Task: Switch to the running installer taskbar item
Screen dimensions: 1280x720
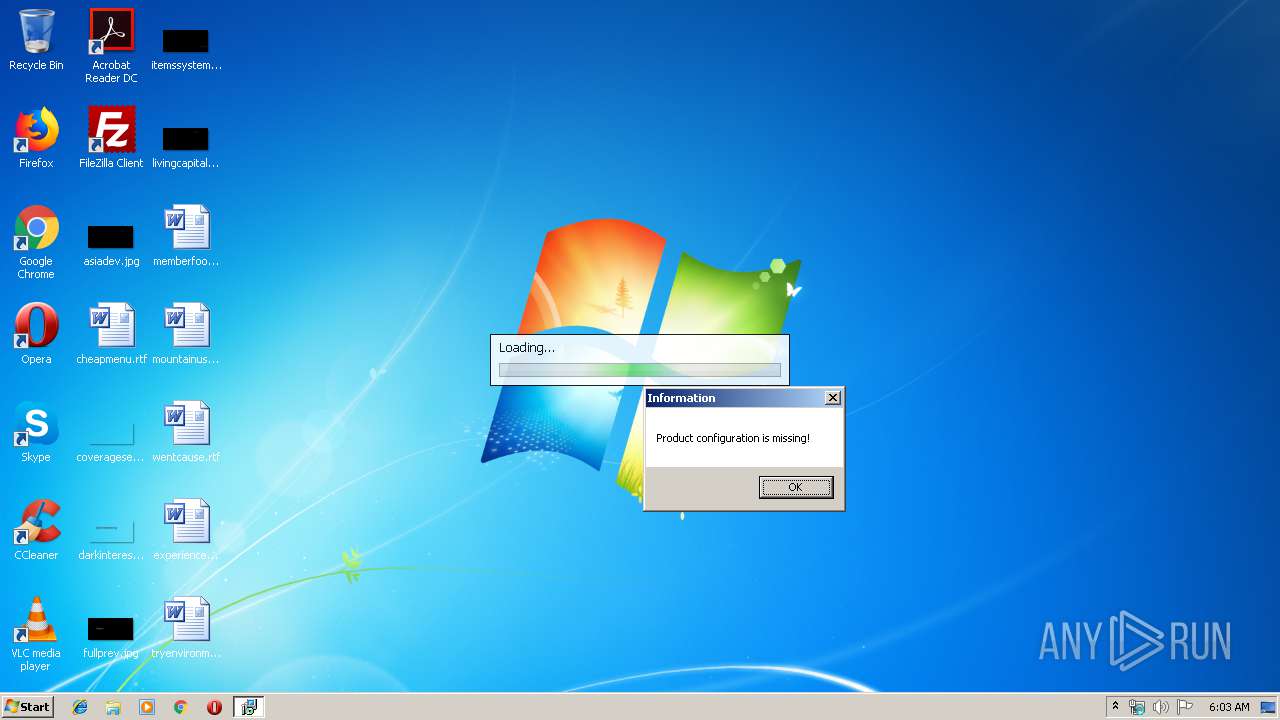Action: [249, 707]
